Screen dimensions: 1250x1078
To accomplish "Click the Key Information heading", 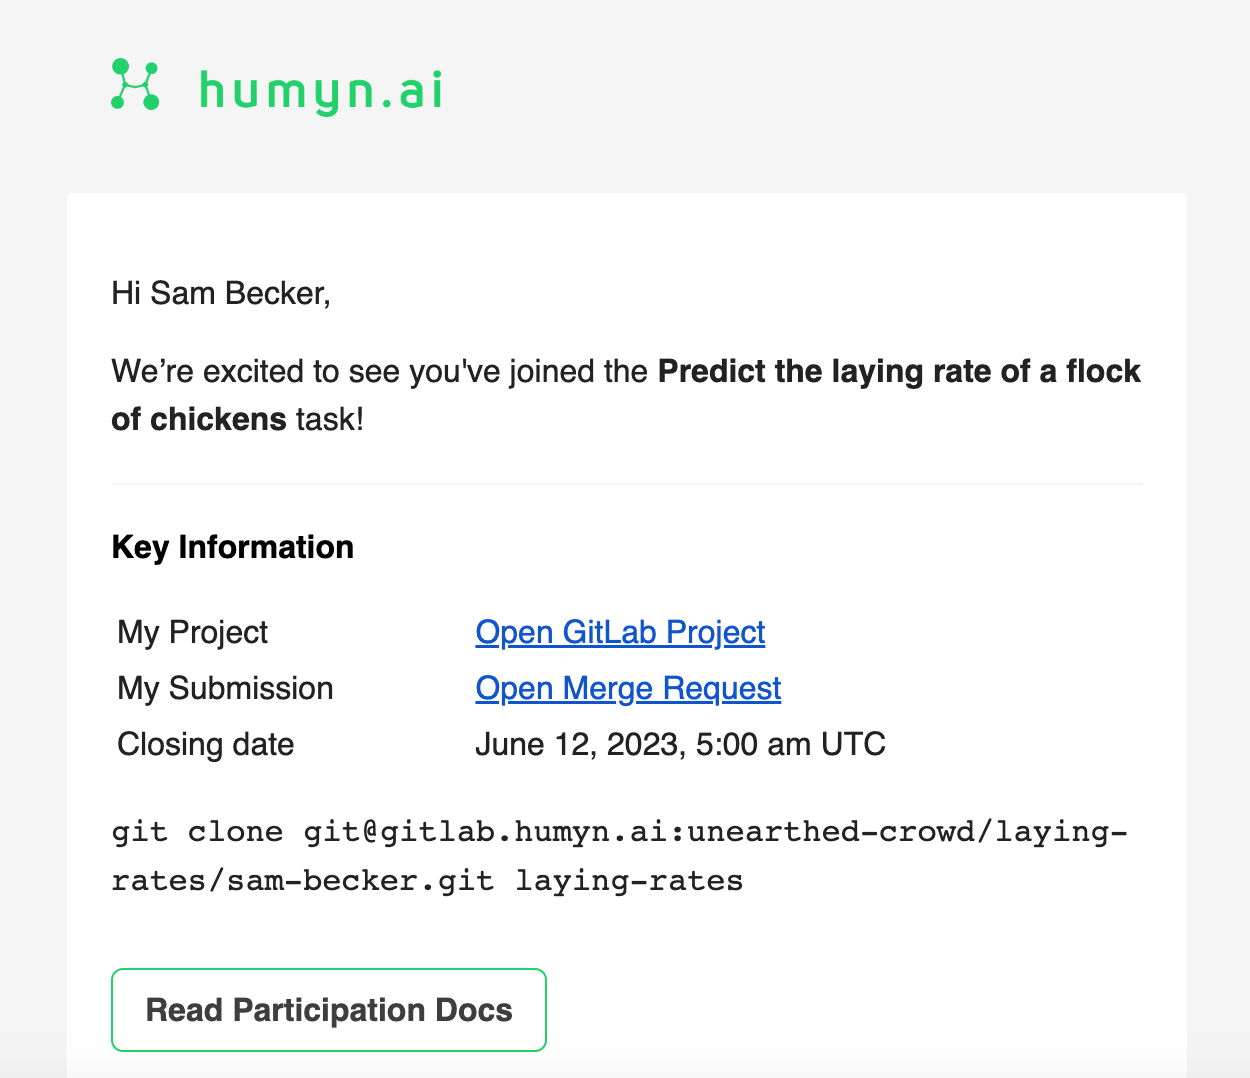I will coord(232,547).
